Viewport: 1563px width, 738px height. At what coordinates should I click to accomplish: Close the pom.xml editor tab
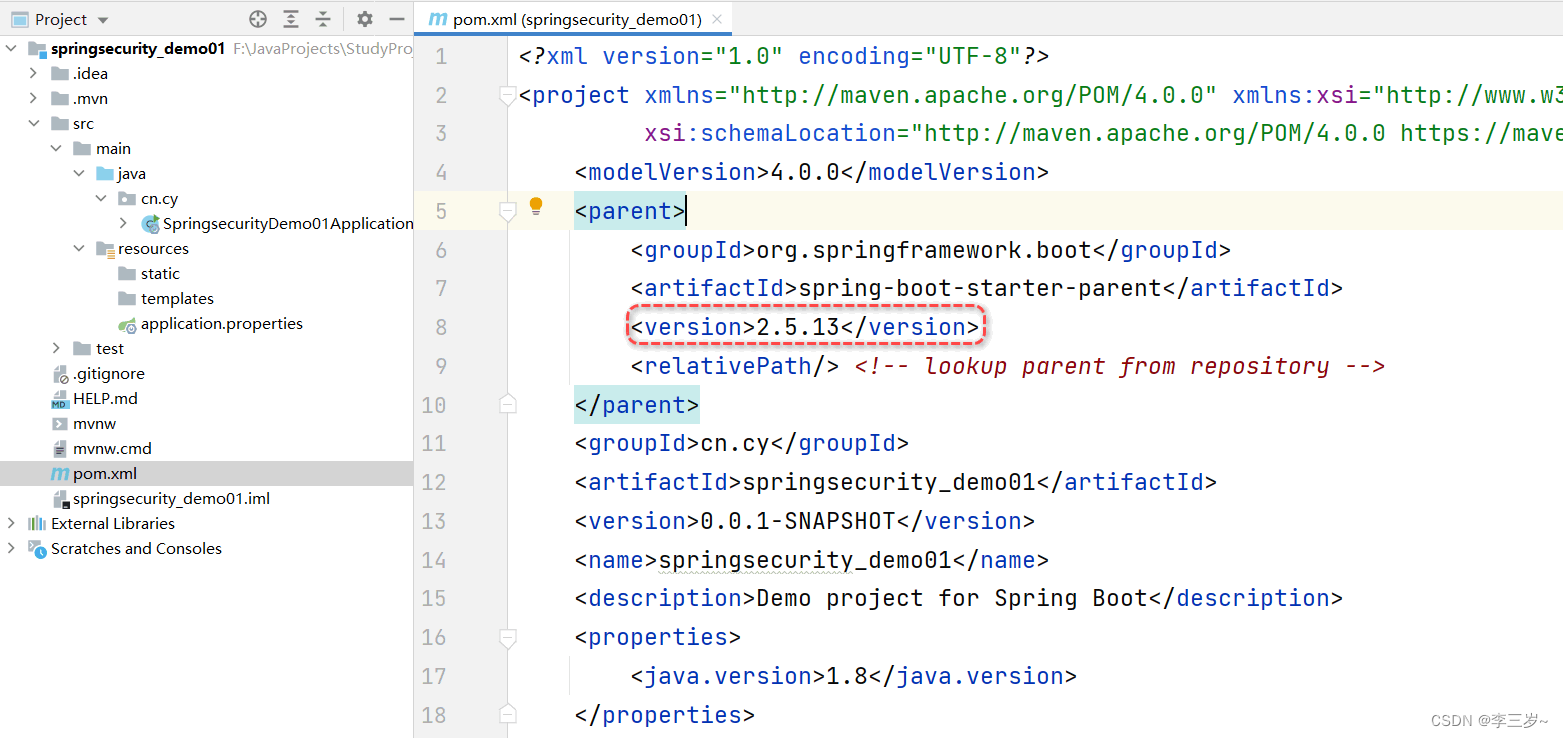click(717, 20)
